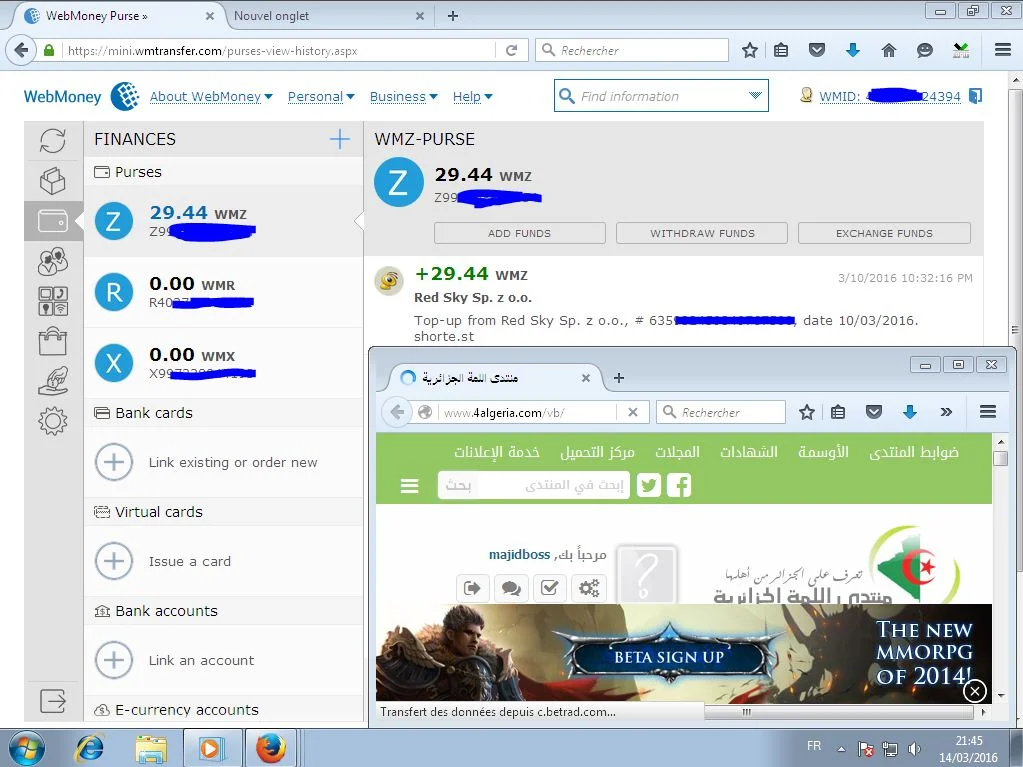
Task: Open Firefox from the Windows taskbar
Action: tap(270, 748)
